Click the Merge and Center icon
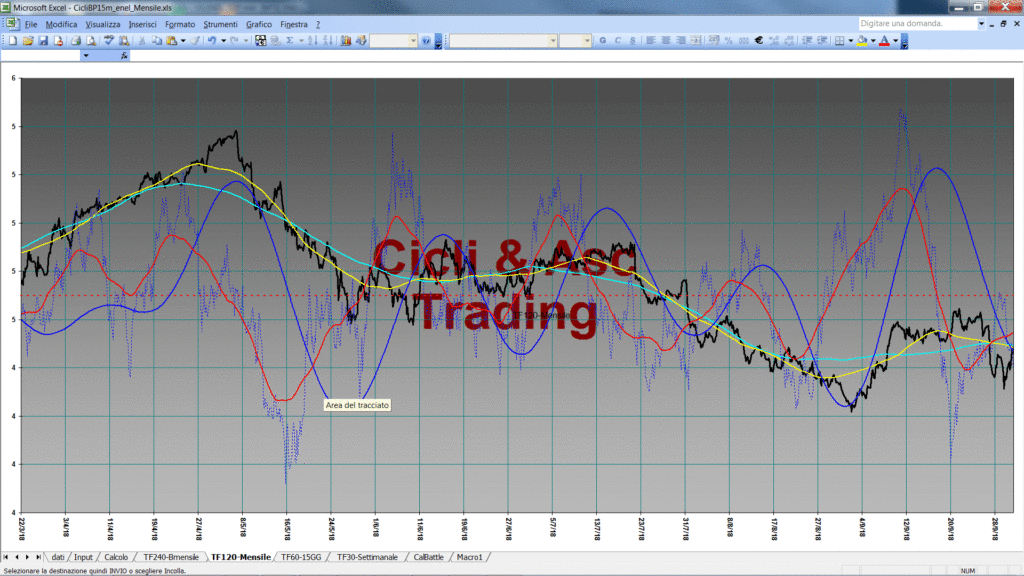 tap(696, 40)
